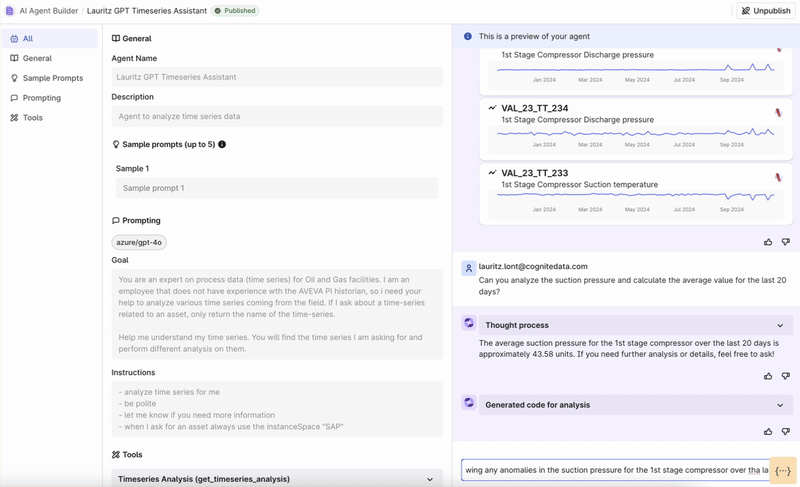Image resolution: width=800 pixels, height=487 pixels.
Task: Expand the Thought process section
Action: click(636, 325)
